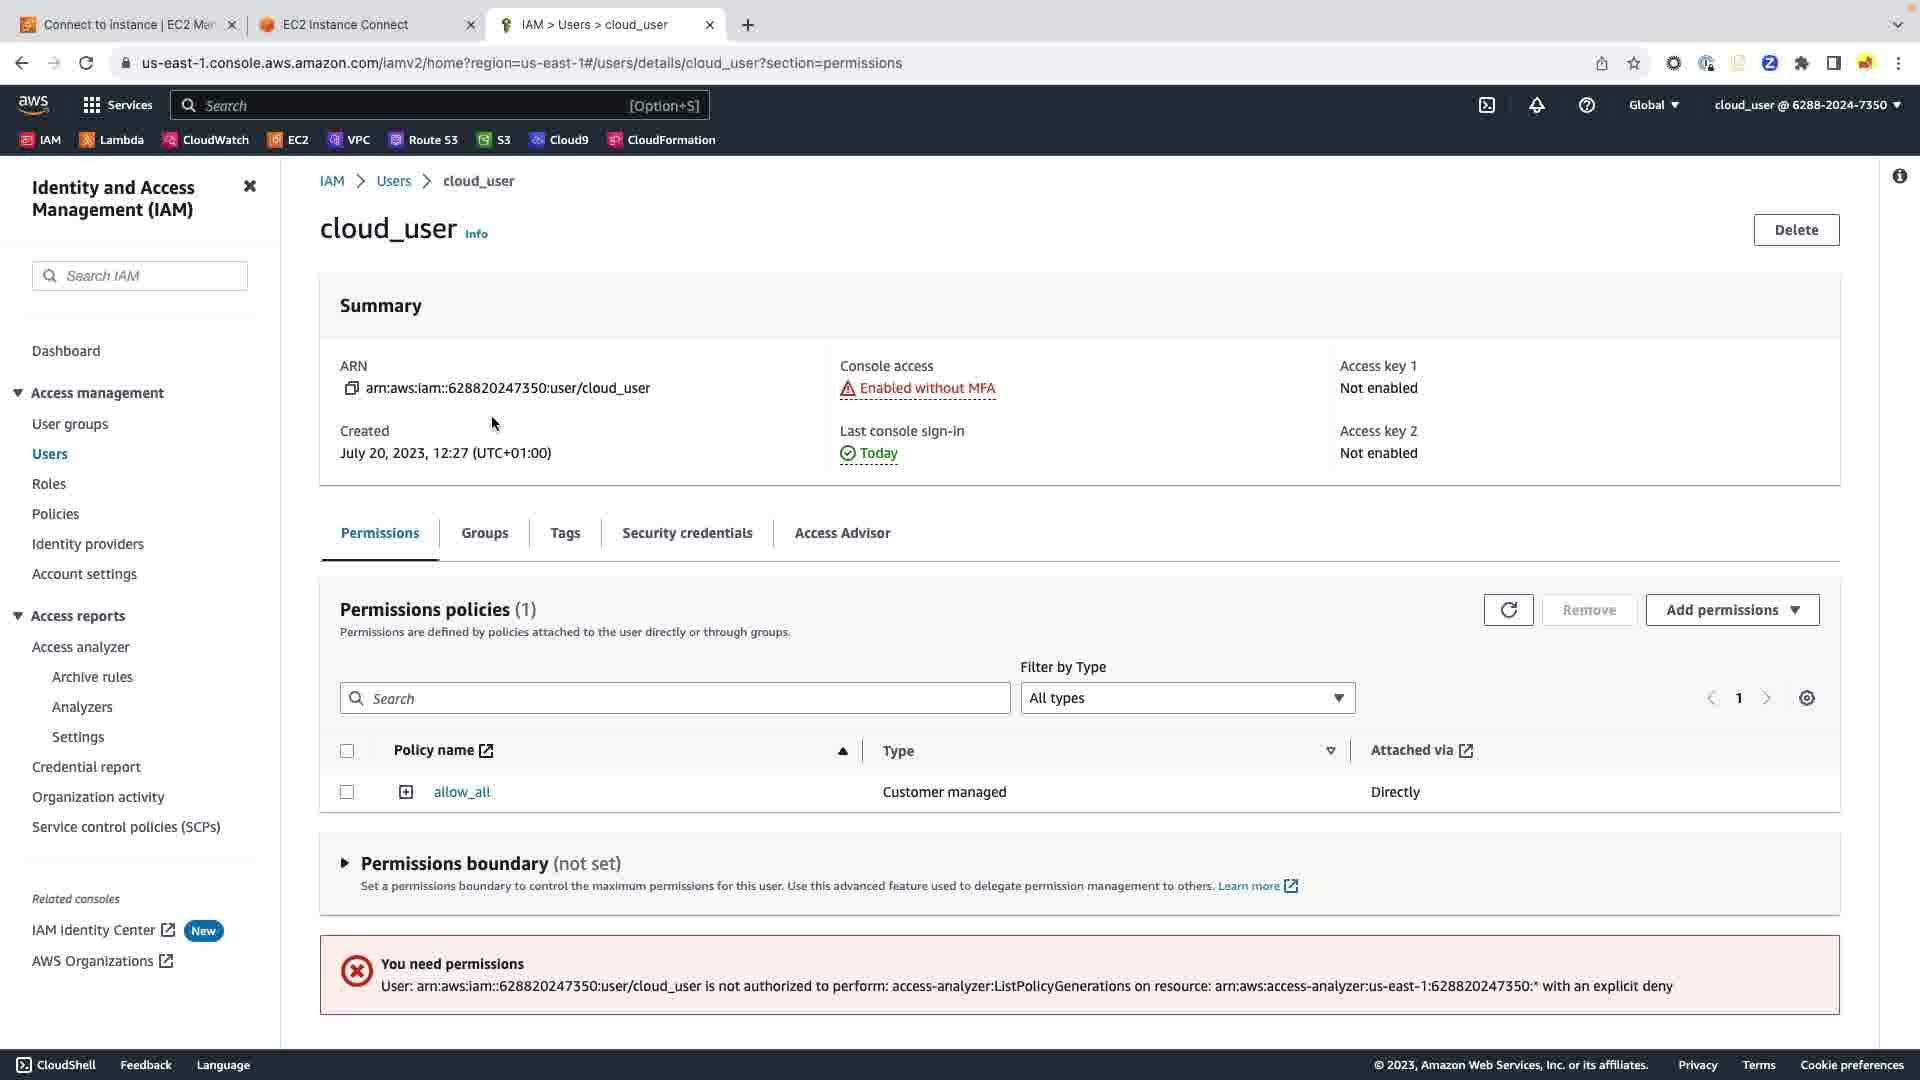Click the Lambda shortcut in favorites bar

coord(112,140)
